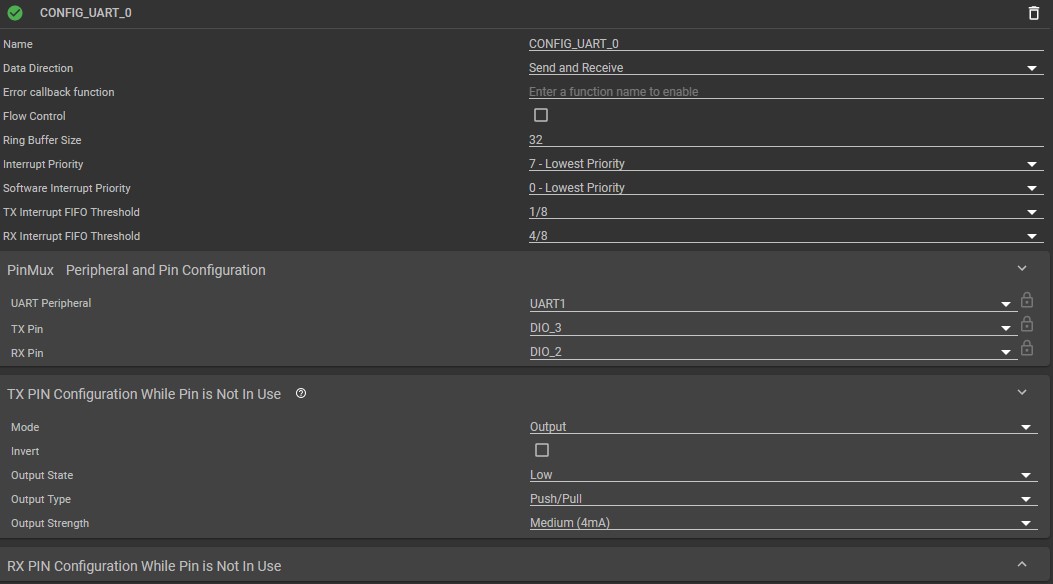Click the lock icon beside UART Peripheral
Screen dimensions: 1053x584
pyautogui.click(x=1027, y=300)
